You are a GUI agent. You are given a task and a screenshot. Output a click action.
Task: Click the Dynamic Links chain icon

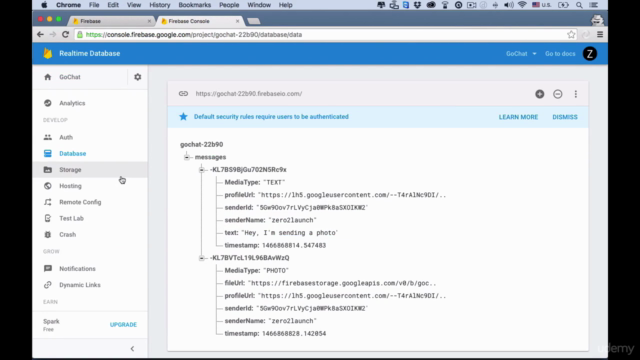48,285
